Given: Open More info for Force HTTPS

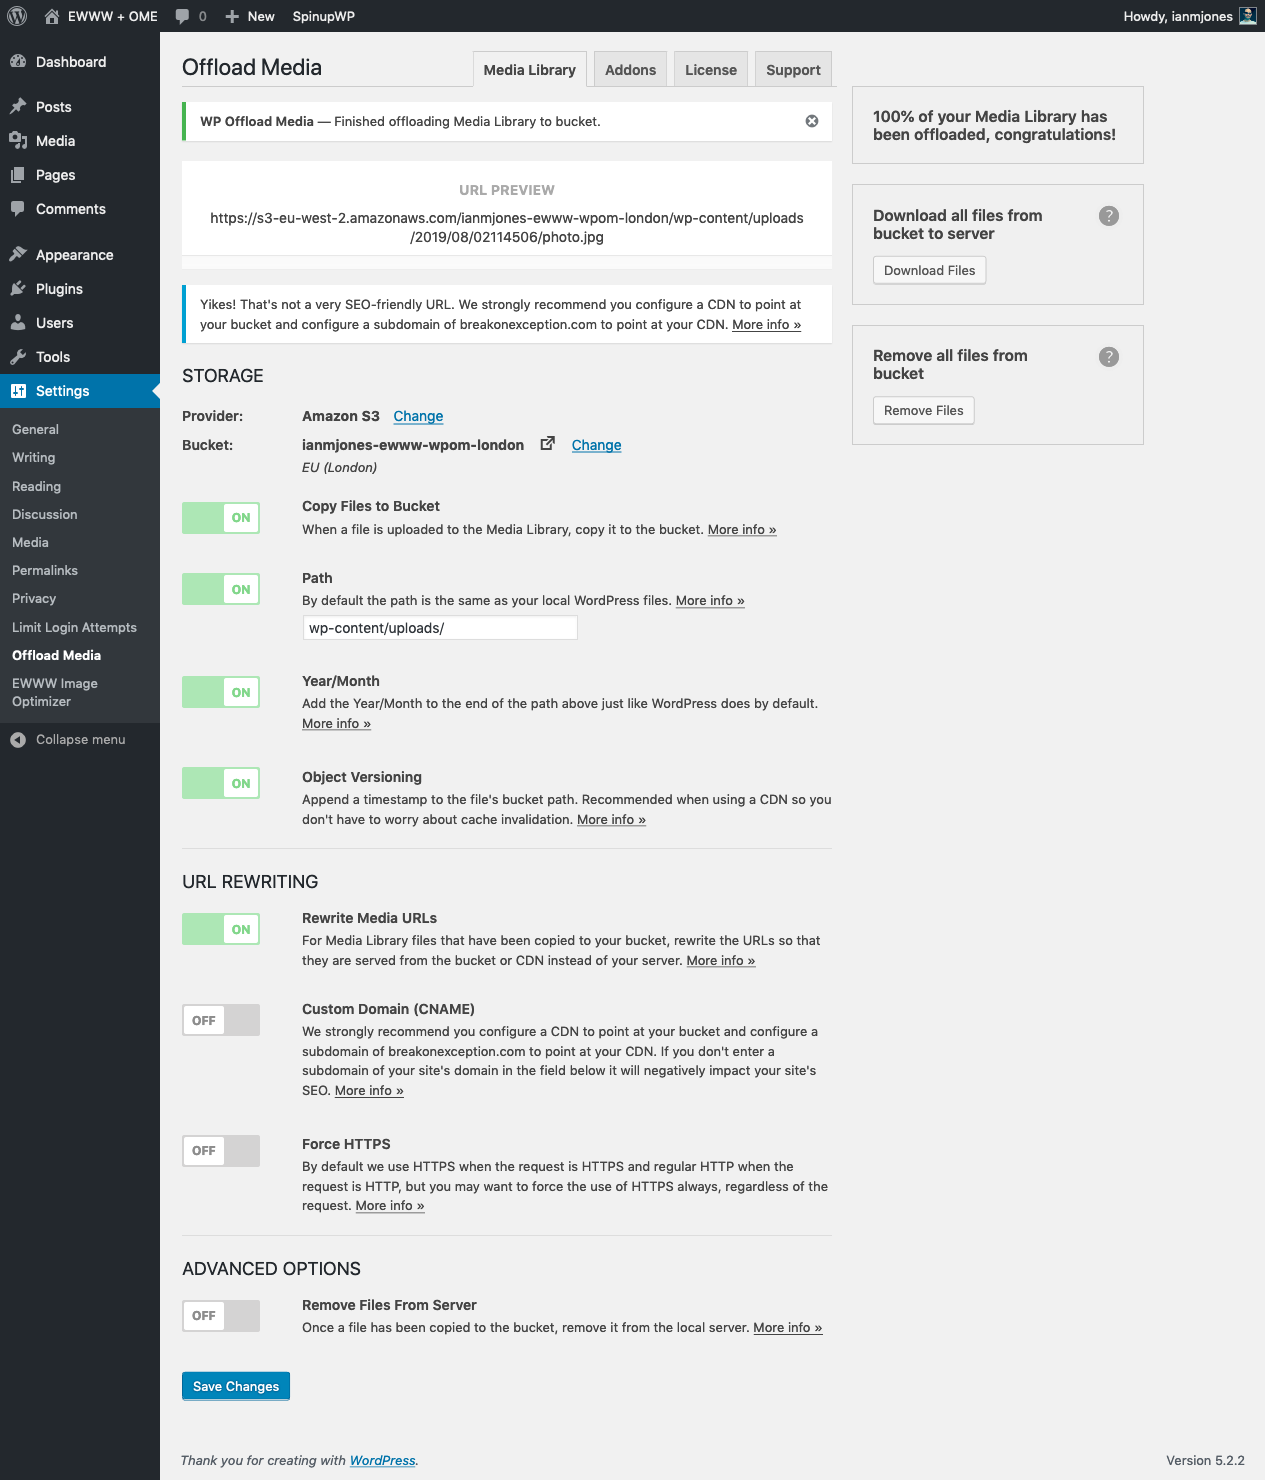Looking at the screenshot, I should click(x=390, y=1206).
